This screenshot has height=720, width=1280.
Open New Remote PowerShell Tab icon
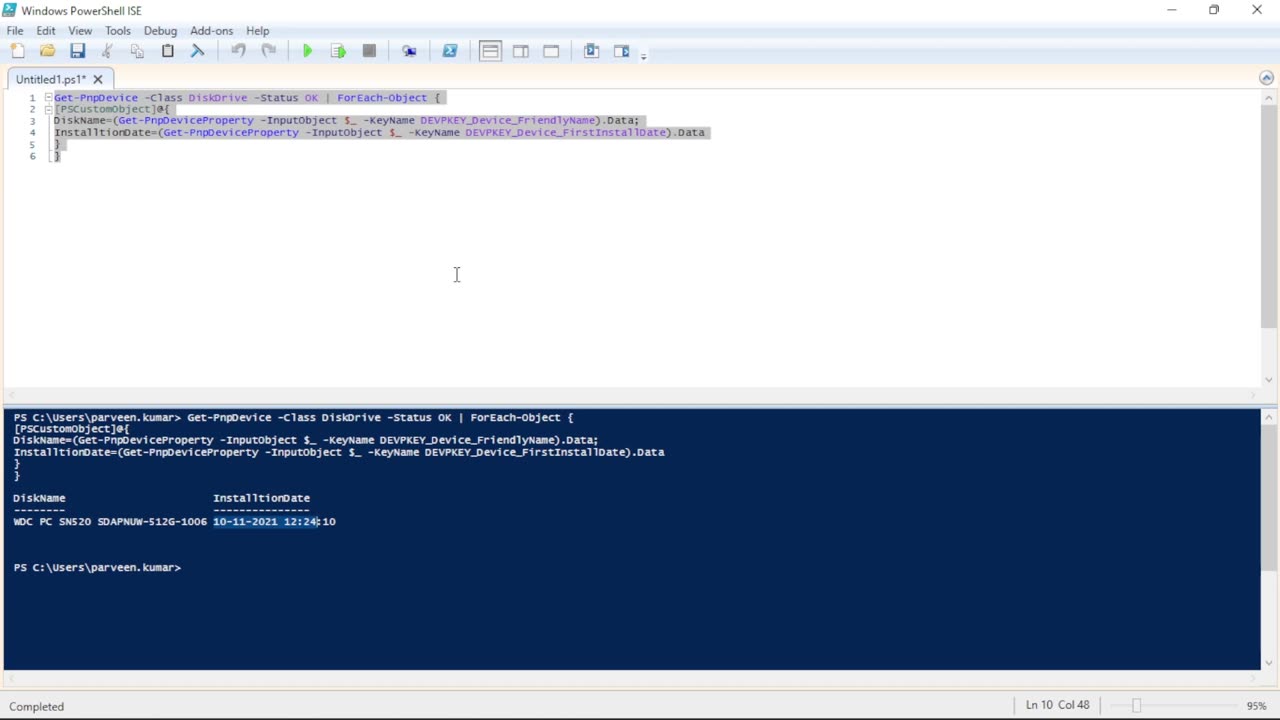409,51
